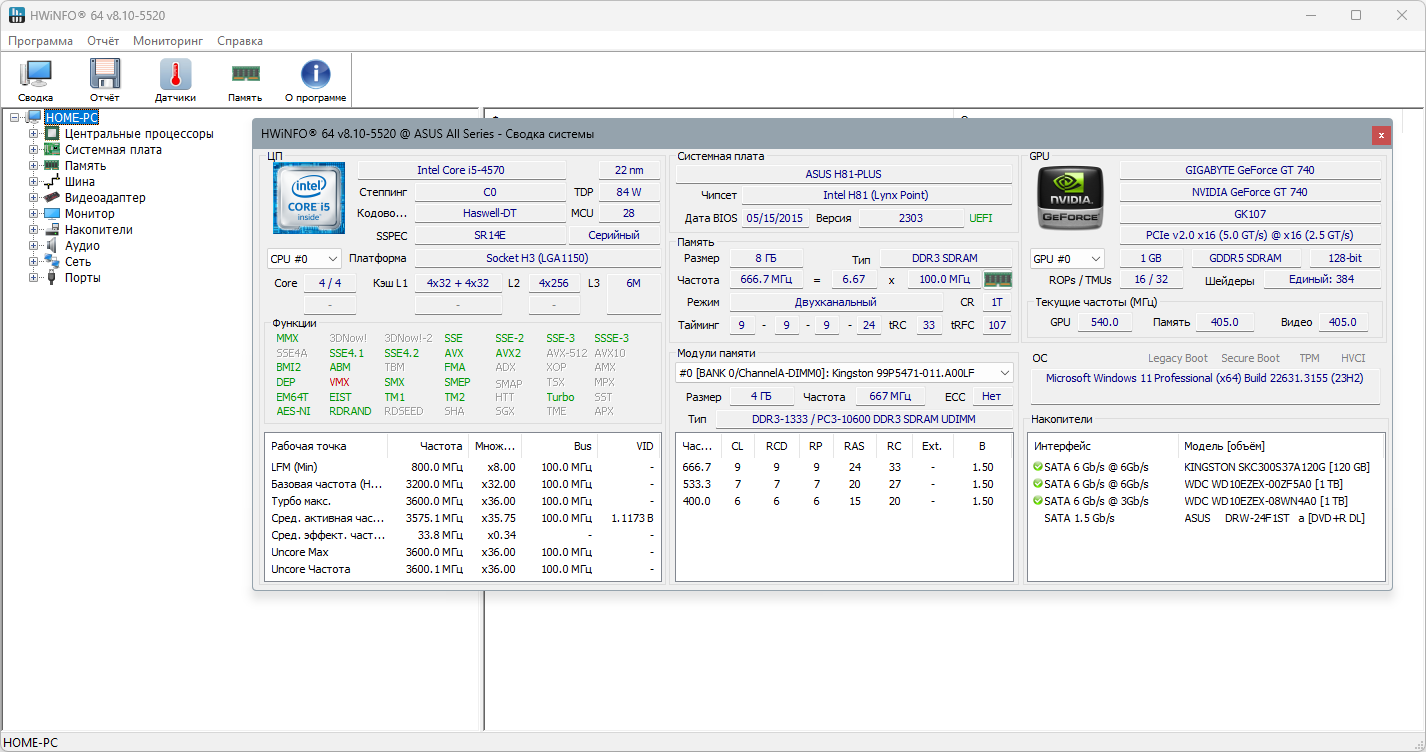Click the KINGSTON SKC300S37A120G drive entry

tap(1276, 467)
